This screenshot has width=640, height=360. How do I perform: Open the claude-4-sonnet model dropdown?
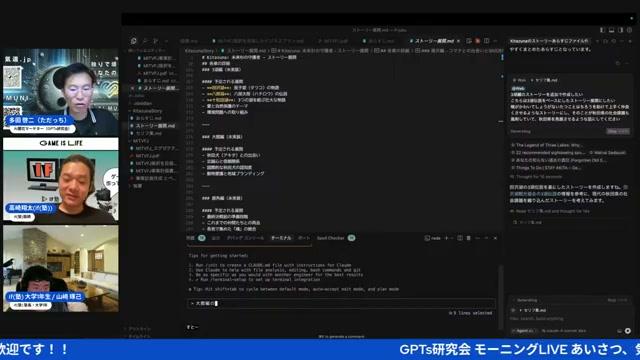tap(564, 331)
